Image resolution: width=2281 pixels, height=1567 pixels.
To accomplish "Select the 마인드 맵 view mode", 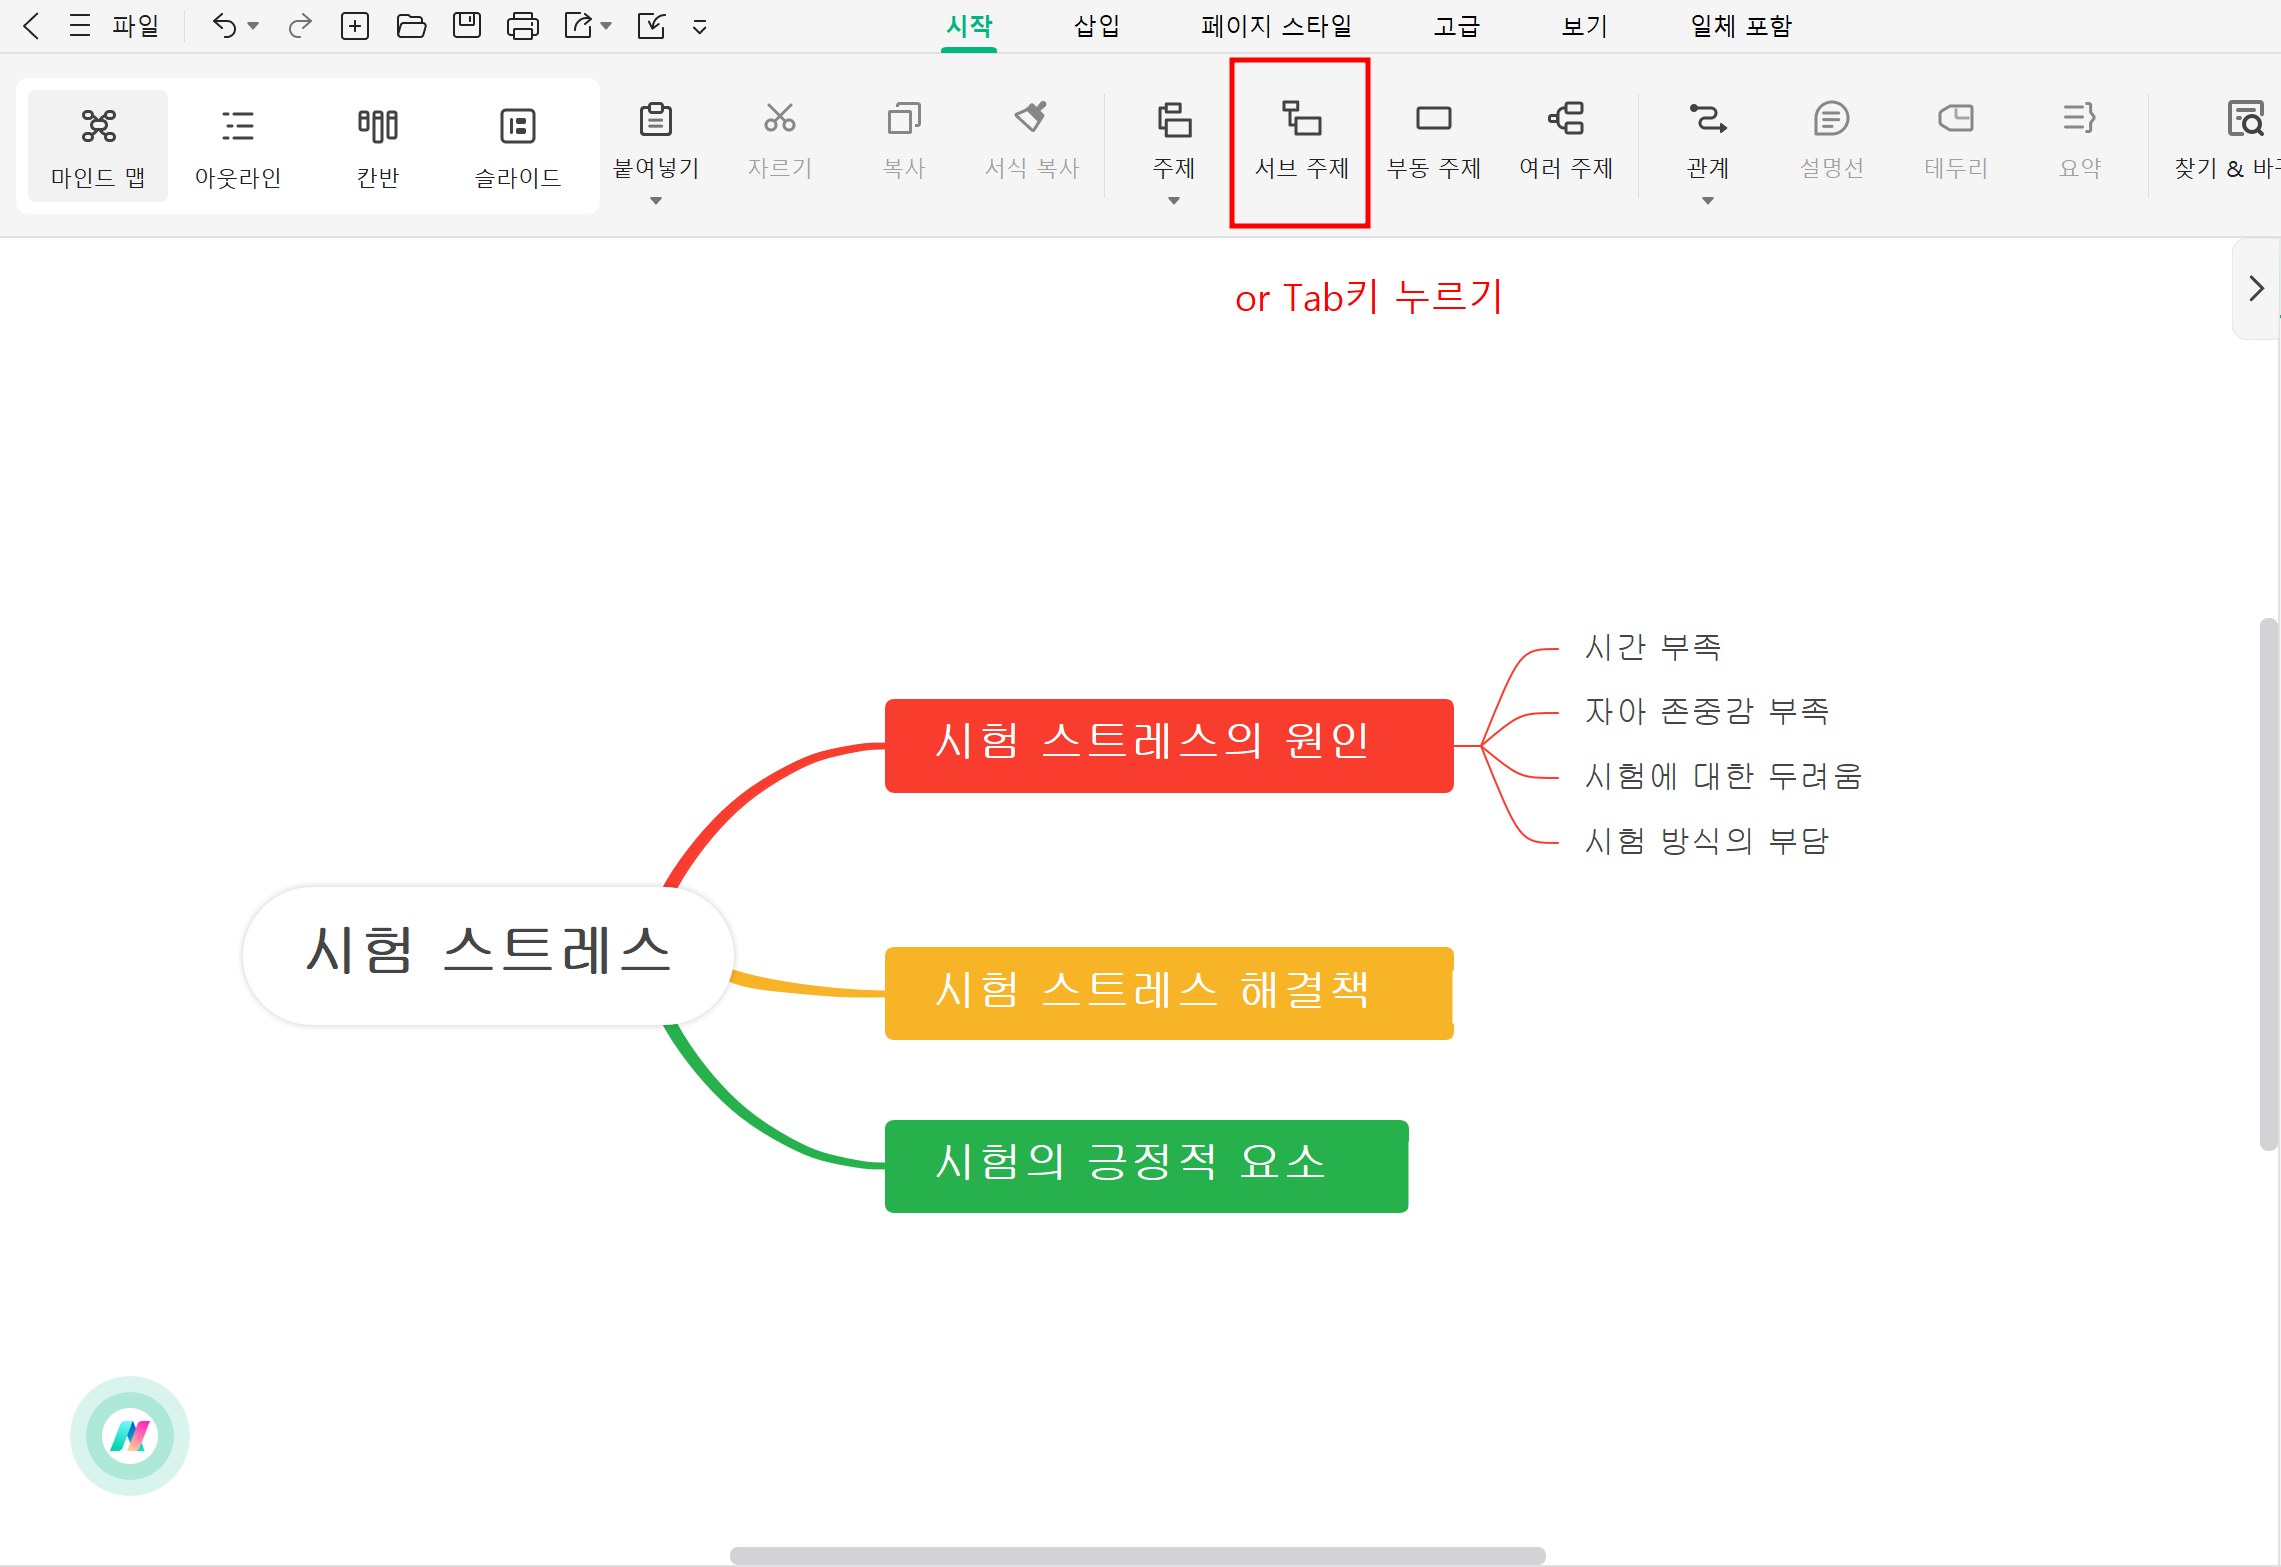I will [98, 146].
